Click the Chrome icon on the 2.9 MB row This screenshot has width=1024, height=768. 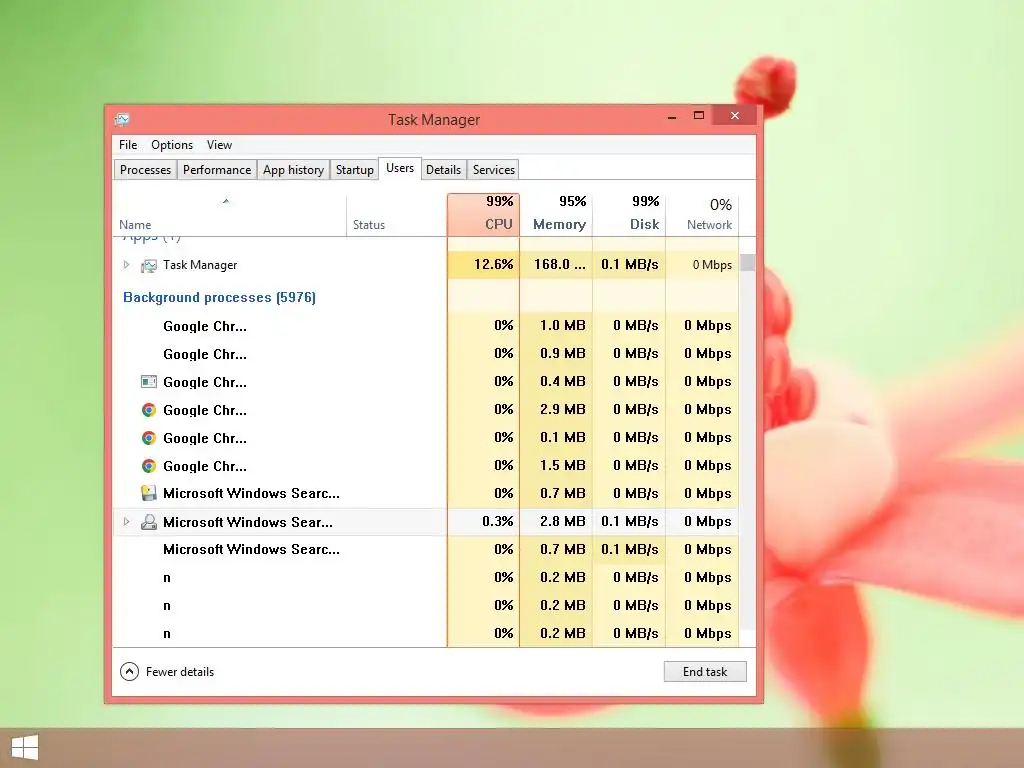[149, 409]
